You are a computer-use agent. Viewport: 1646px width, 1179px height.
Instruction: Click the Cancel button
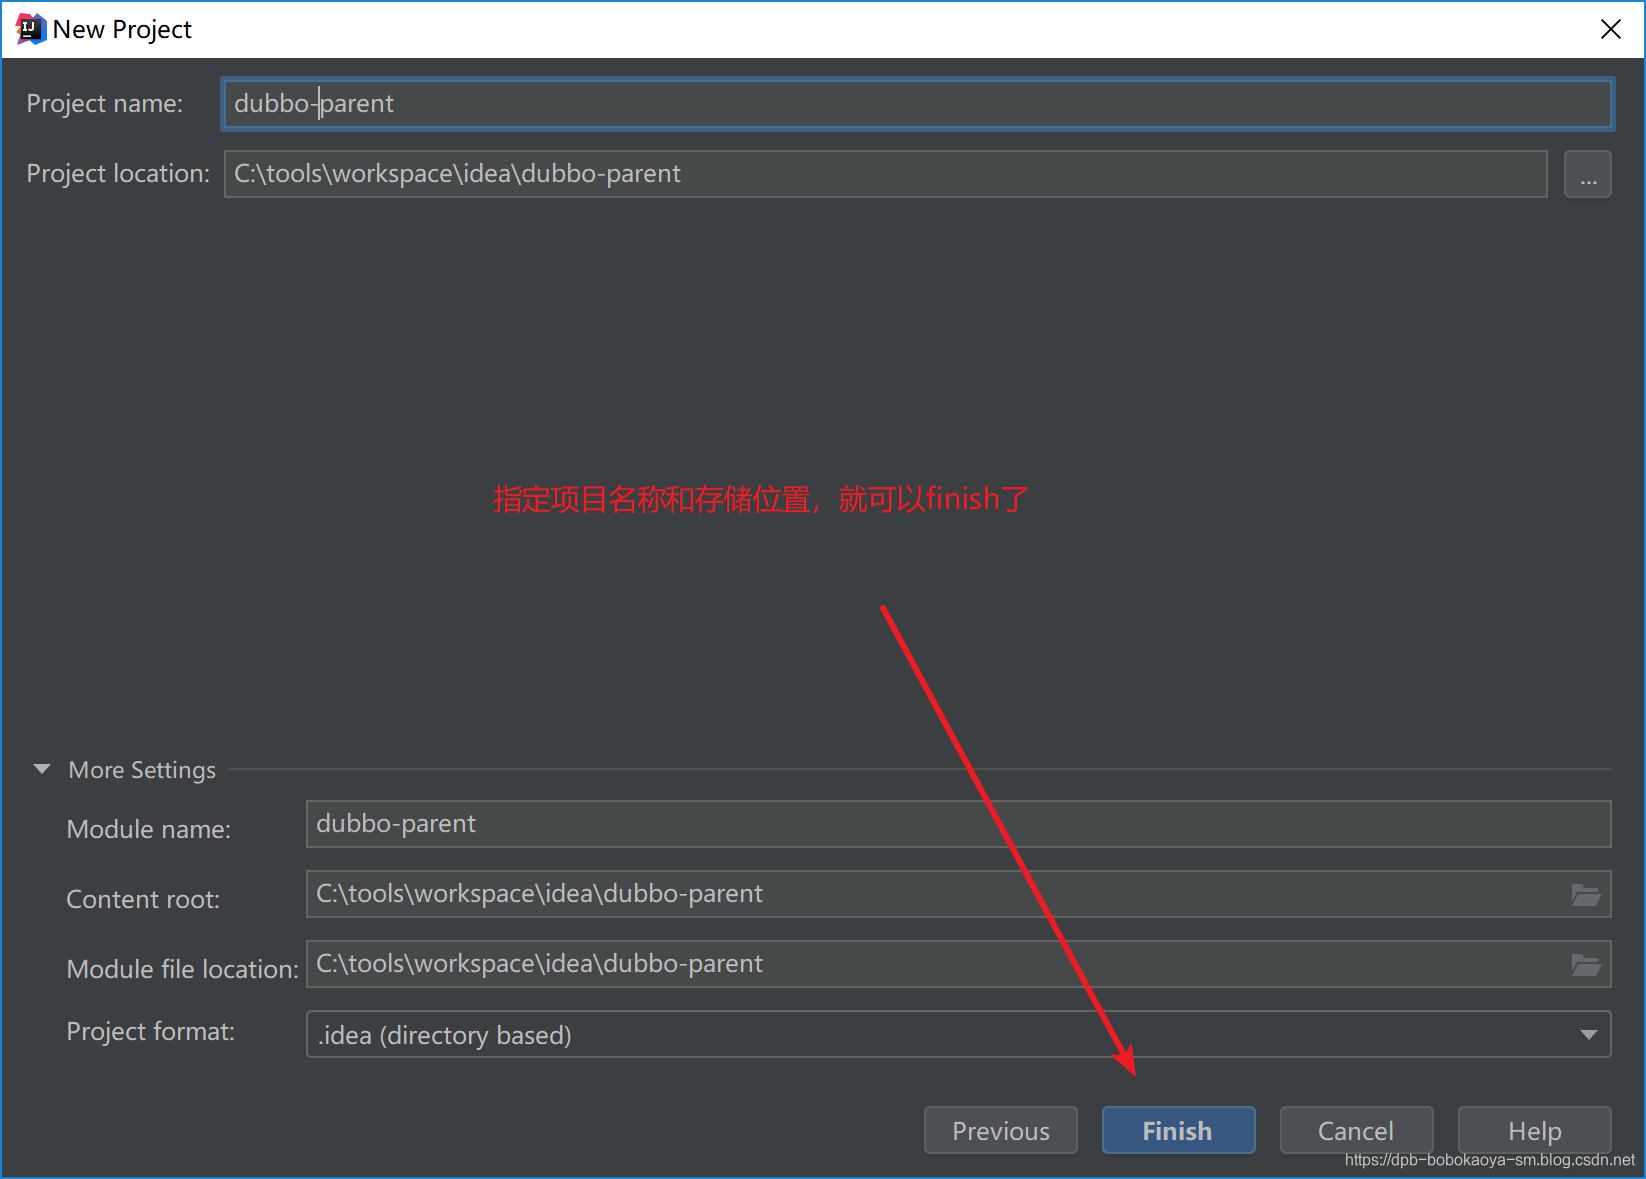(1356, 1130)
